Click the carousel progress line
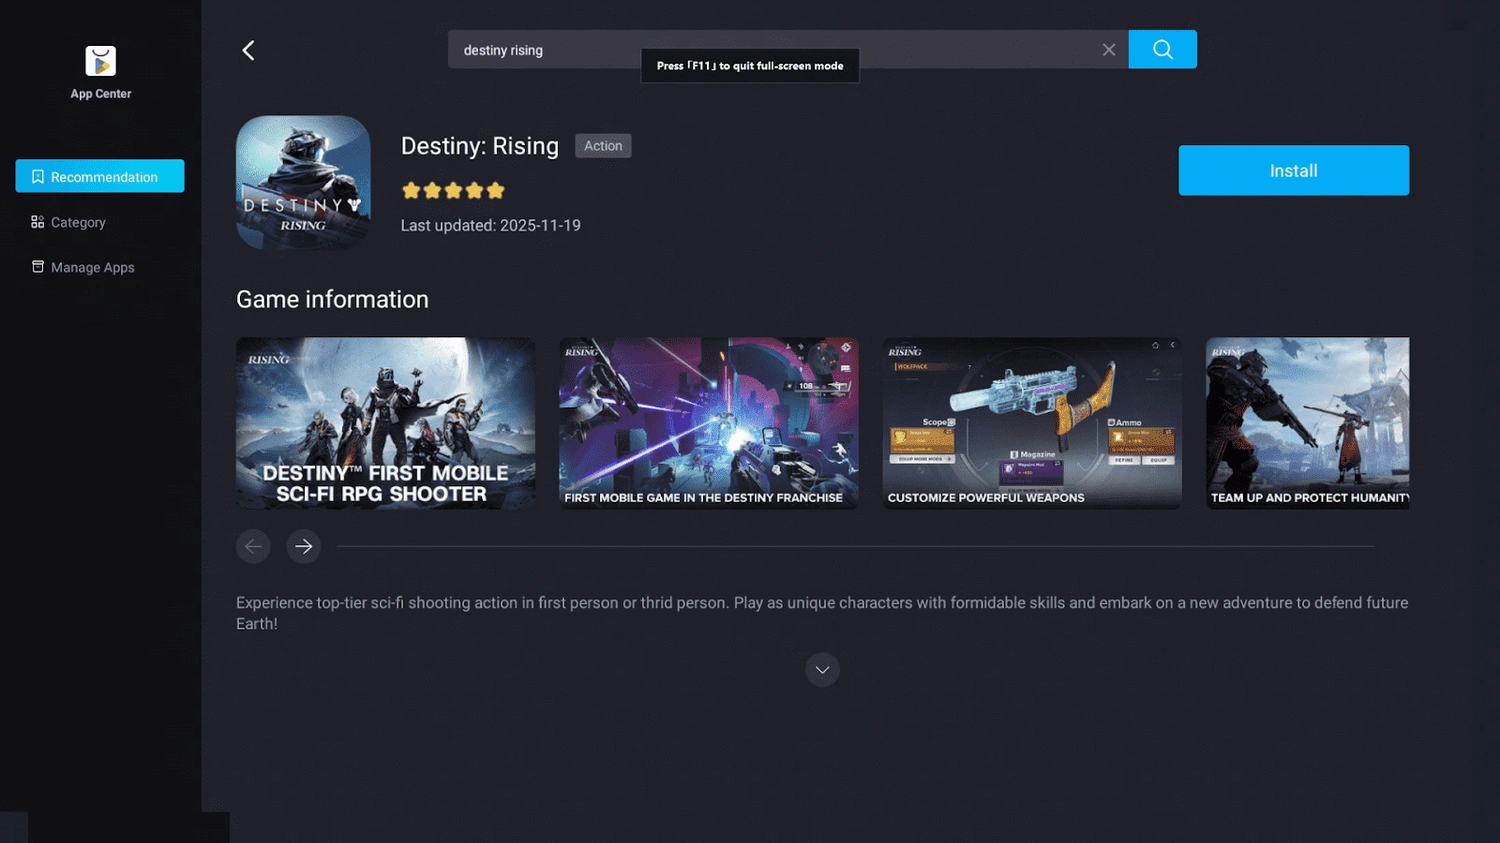The width and height of the screenshot is (1500, 843). pyautogui.click(x=858, y=547)
